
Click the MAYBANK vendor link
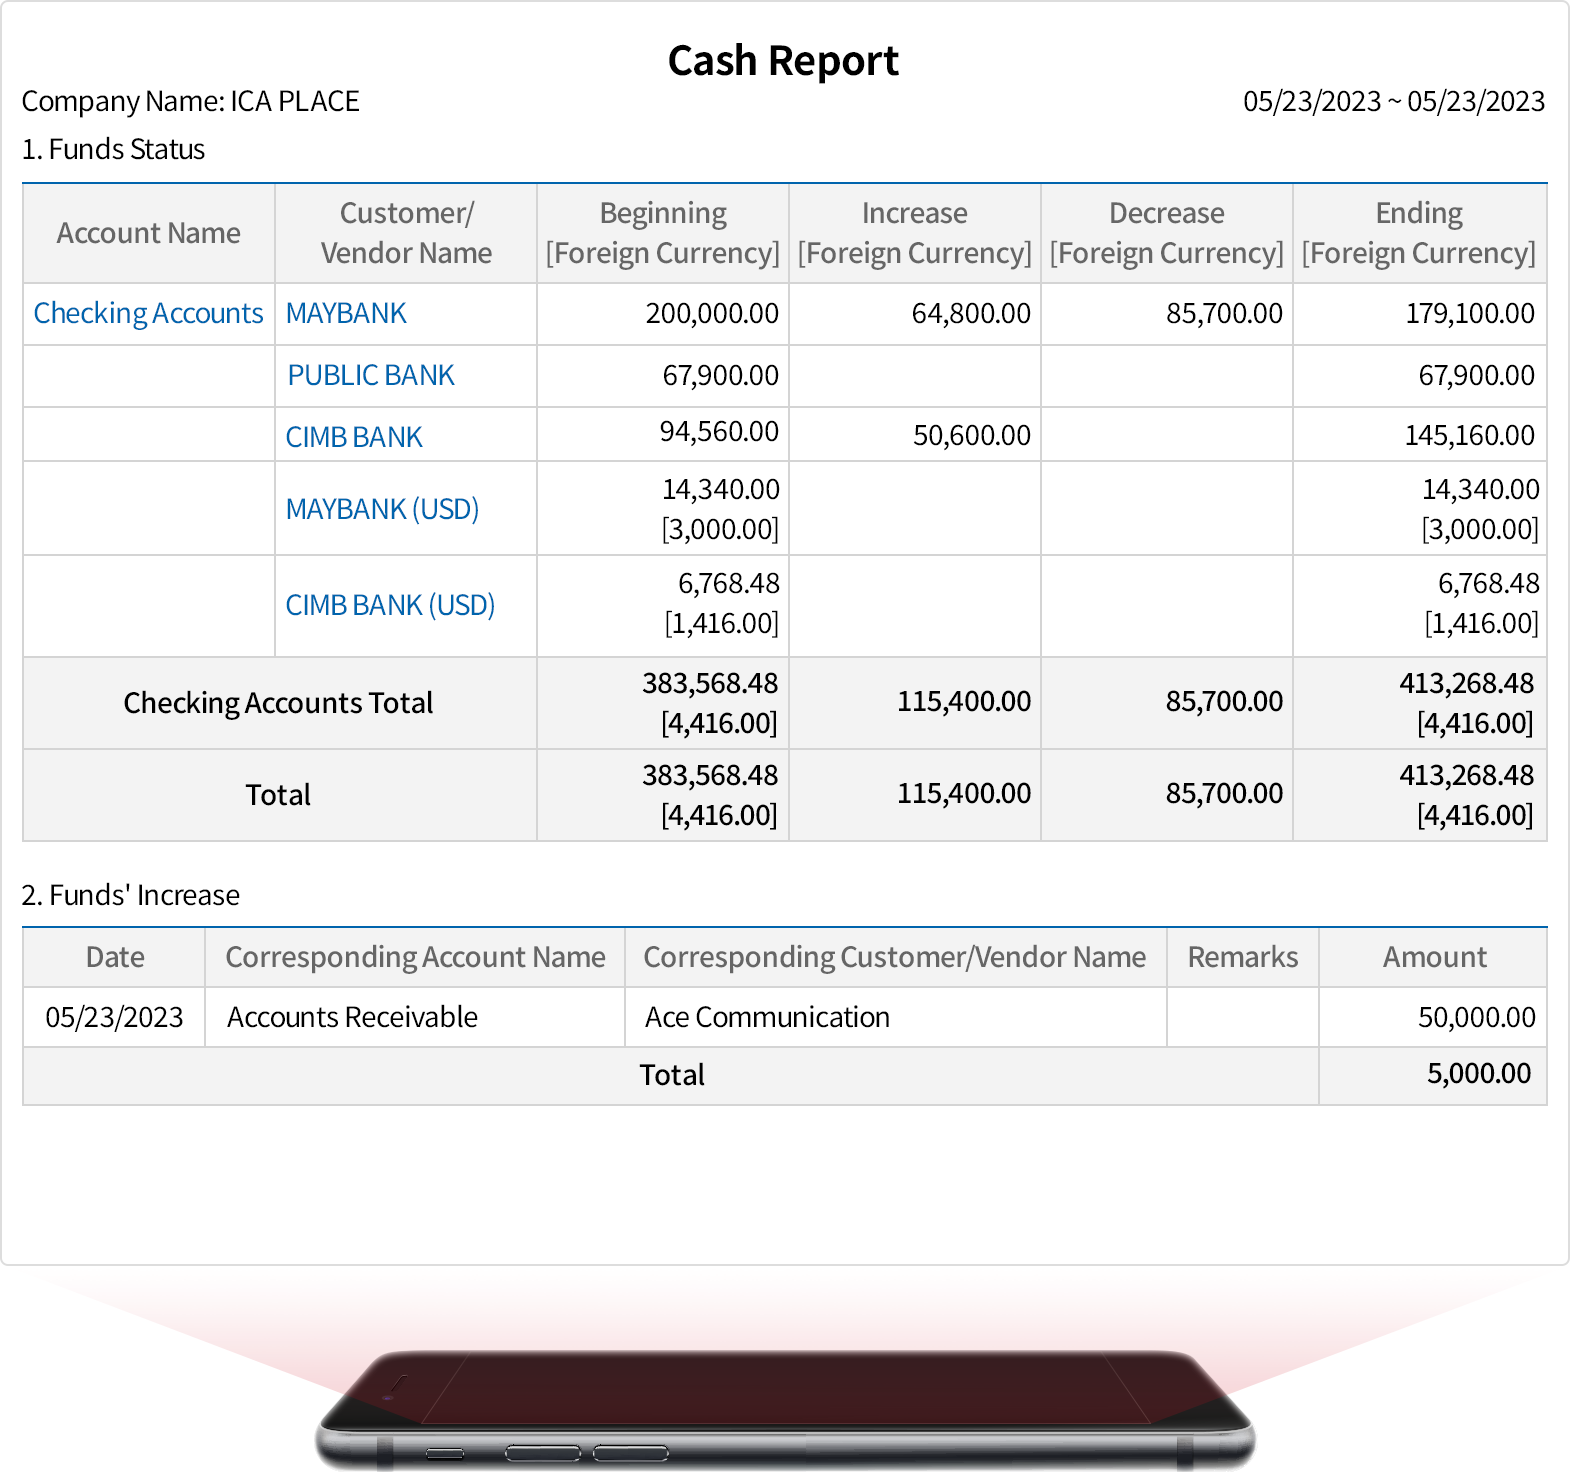[346, 313]
